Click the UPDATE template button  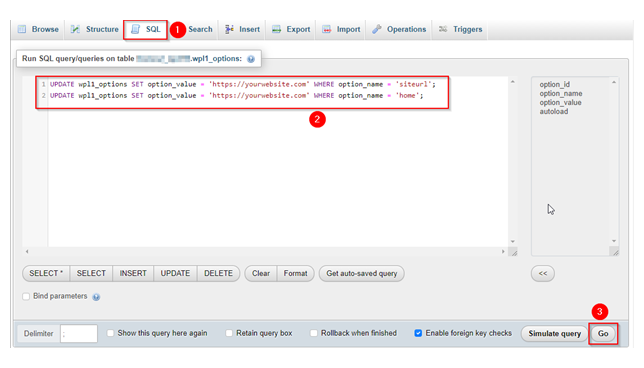175,274
